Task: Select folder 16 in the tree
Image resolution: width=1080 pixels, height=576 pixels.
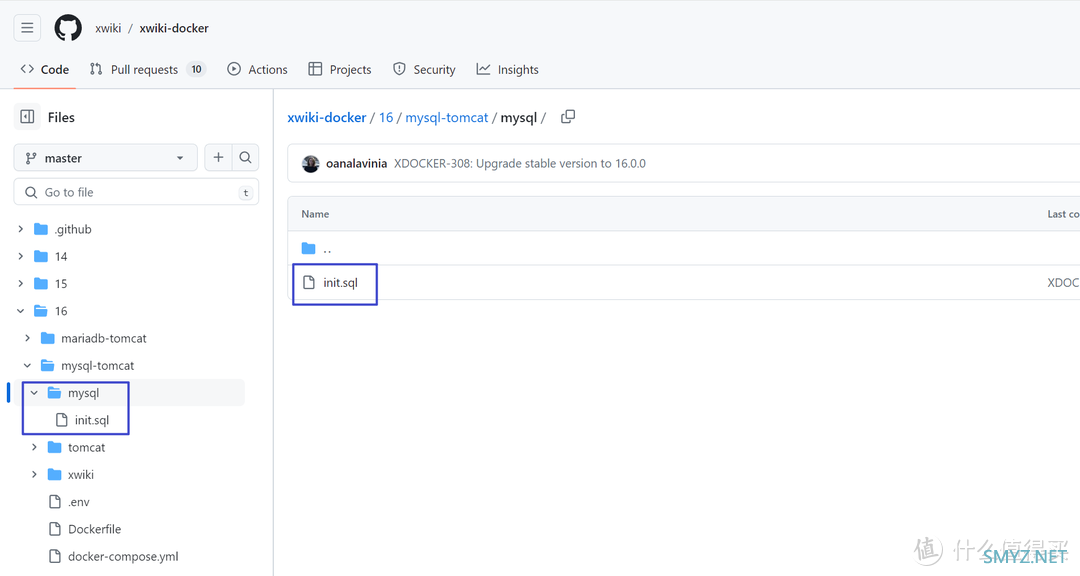Action: click(61, 311)
